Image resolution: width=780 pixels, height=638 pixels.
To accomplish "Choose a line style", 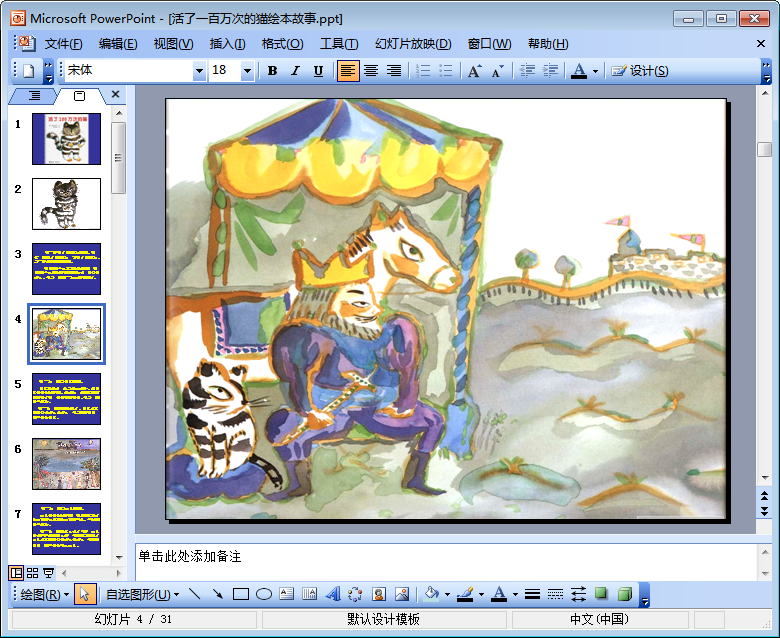I will click(x=532, y=594).
